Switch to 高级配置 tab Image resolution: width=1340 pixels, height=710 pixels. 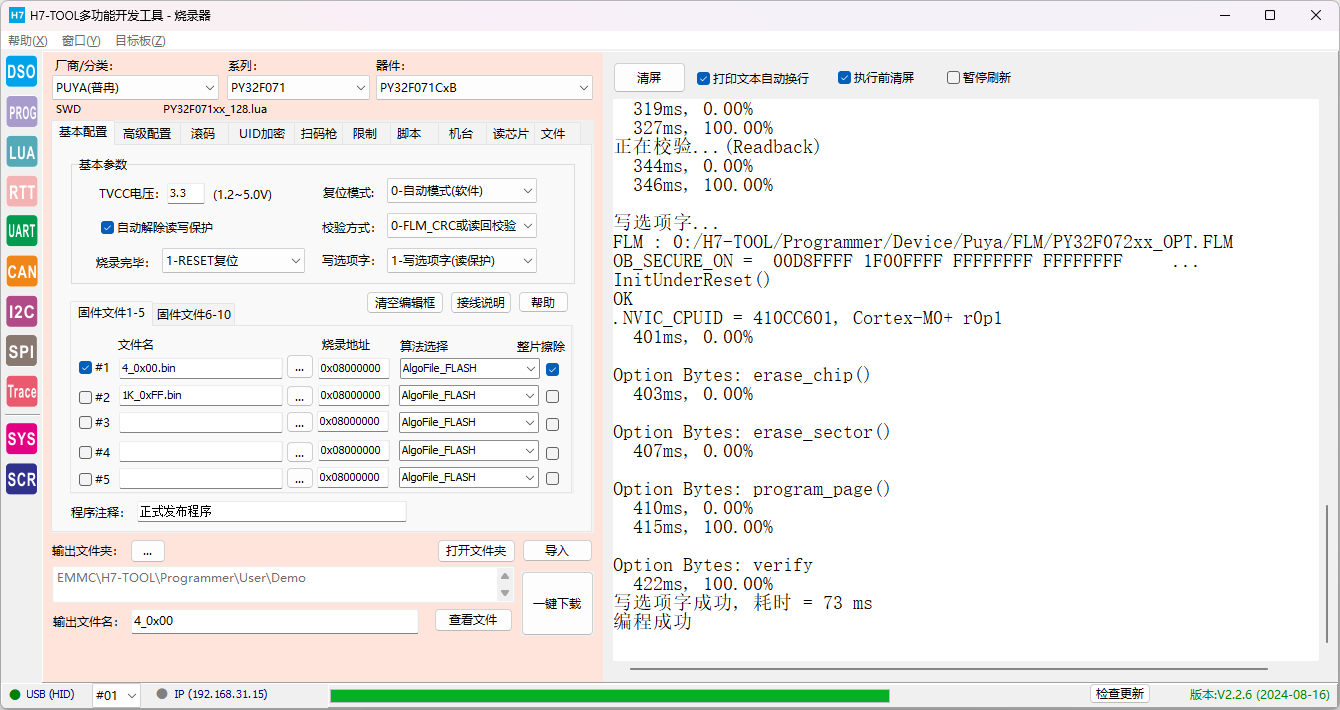point(147,133)
